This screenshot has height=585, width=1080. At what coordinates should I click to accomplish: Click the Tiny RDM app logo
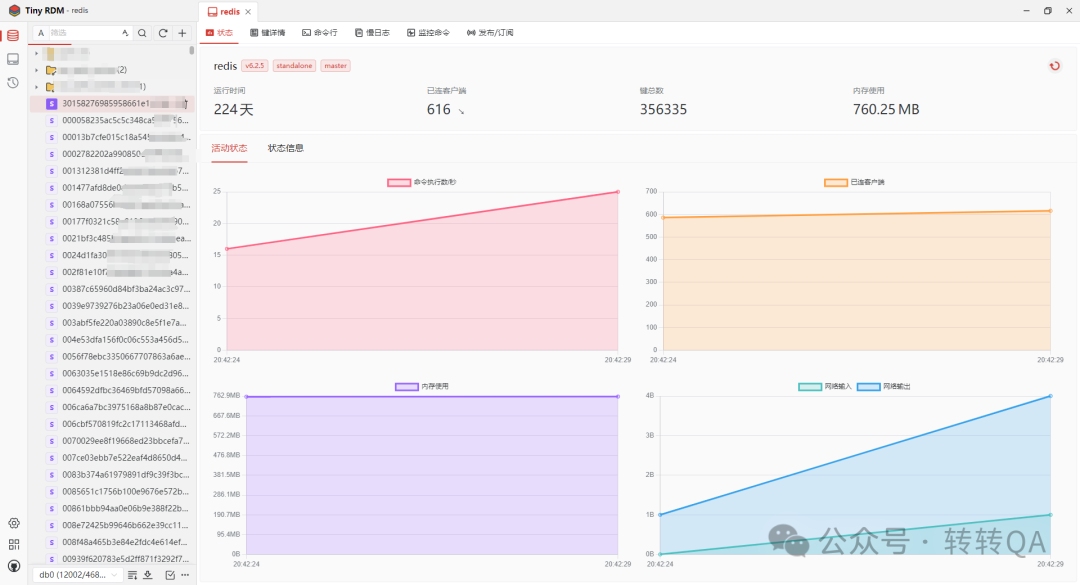14,10
